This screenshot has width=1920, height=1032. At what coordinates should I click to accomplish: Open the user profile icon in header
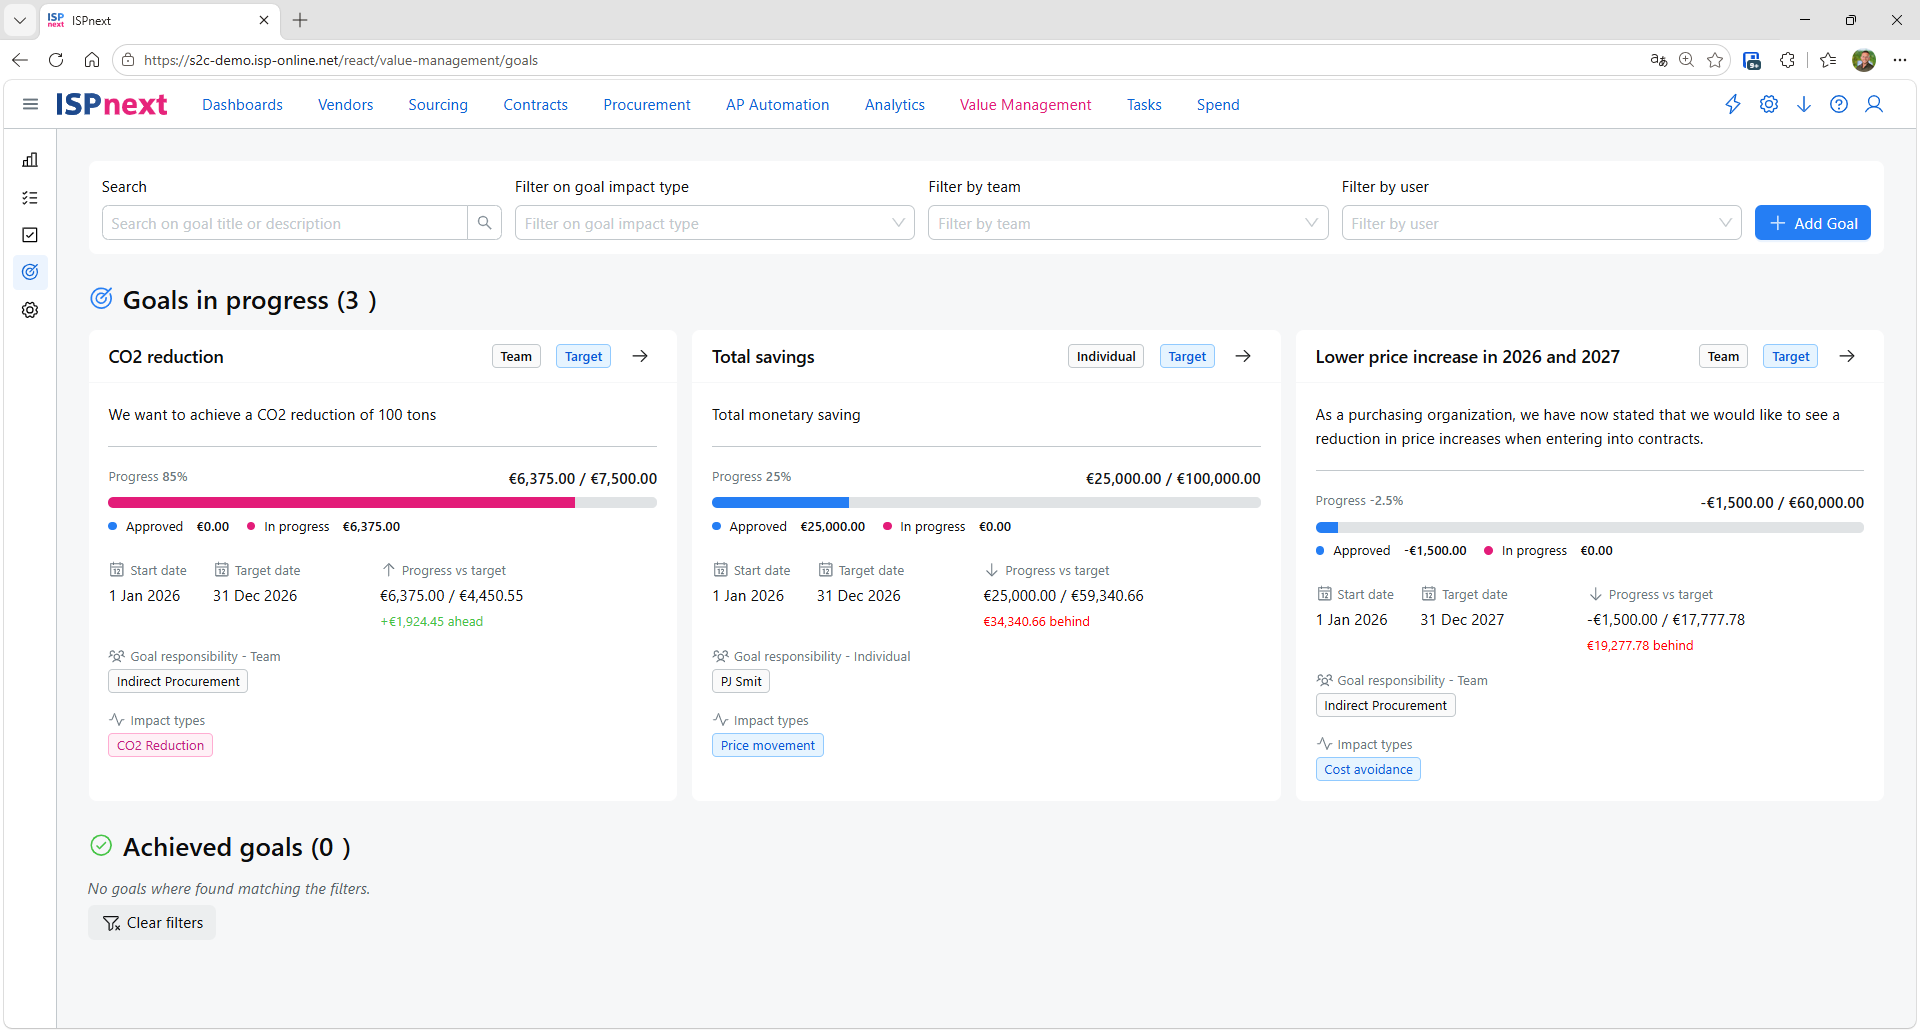1874,104
